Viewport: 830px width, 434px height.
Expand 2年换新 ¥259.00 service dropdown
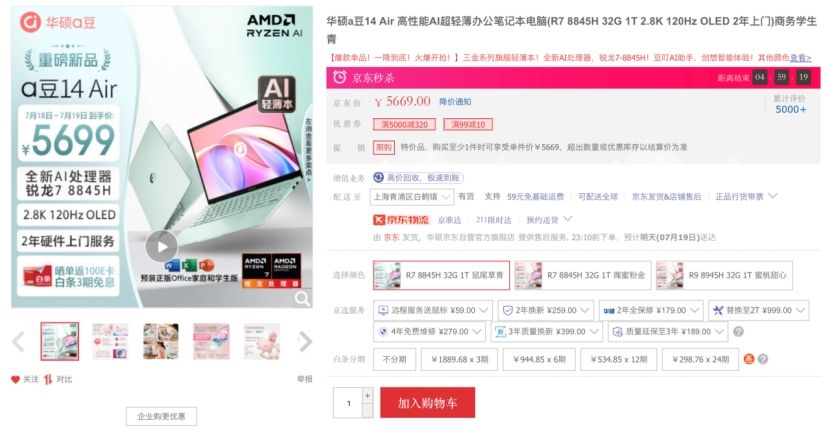pos(546,310)
